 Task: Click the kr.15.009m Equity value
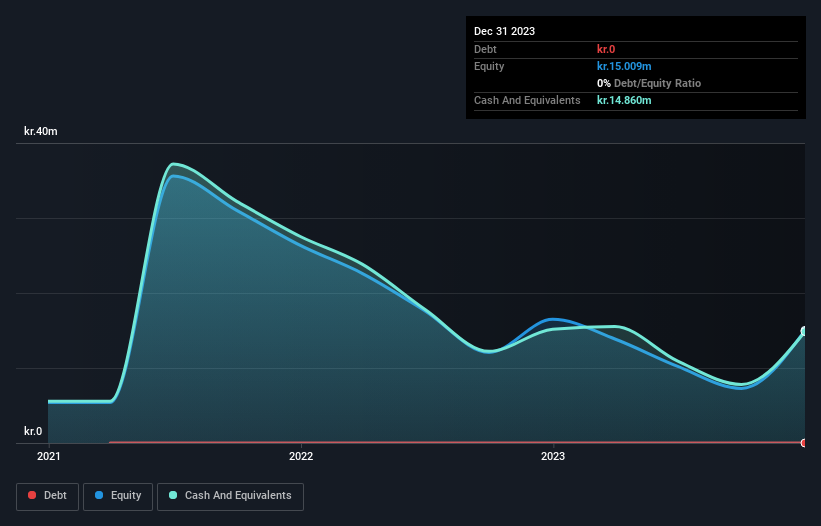pos(624,66)
